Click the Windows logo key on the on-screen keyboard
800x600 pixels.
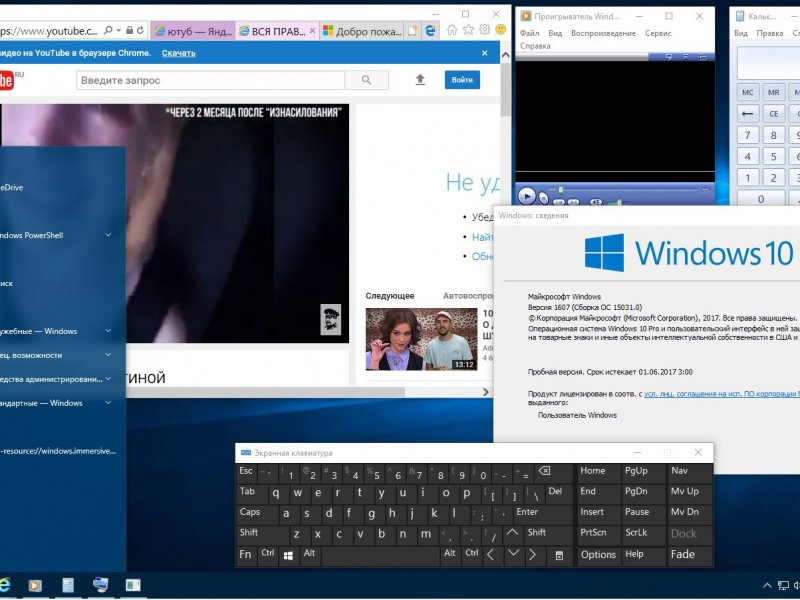288,555
